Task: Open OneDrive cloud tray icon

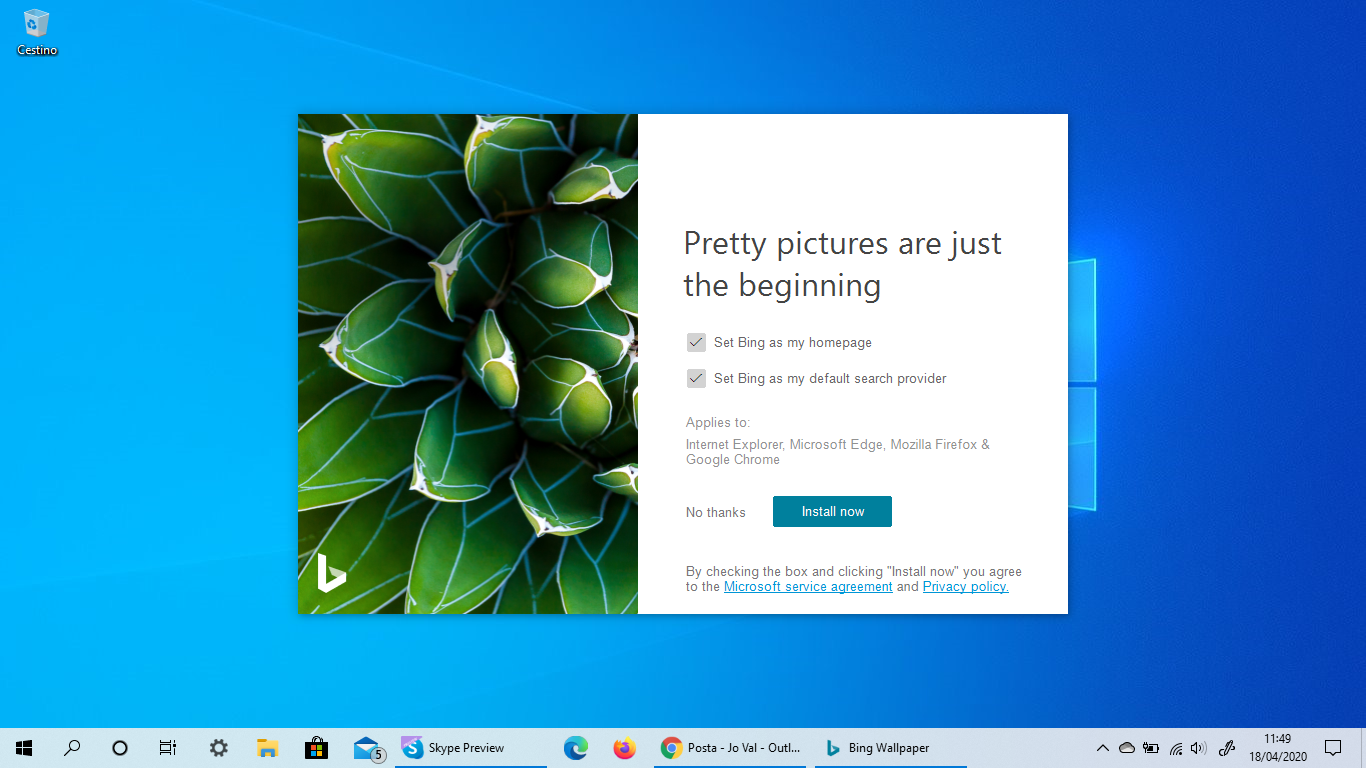Action: click(x=1127, y=748)
